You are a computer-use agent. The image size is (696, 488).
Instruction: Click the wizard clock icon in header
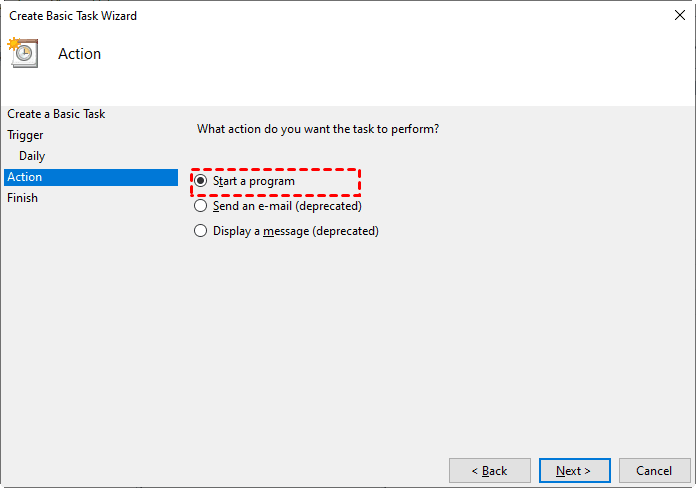22,52
